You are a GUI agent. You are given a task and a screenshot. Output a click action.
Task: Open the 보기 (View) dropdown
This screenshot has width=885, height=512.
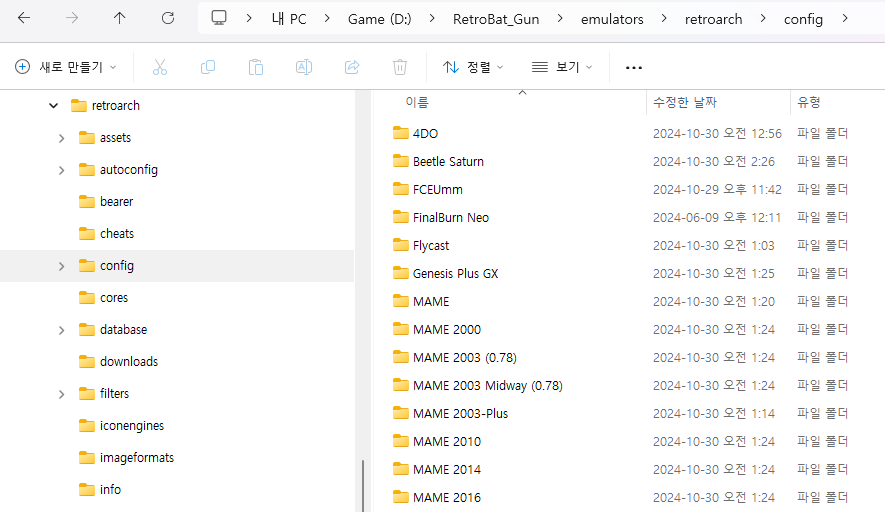click(x=562, y=67)
